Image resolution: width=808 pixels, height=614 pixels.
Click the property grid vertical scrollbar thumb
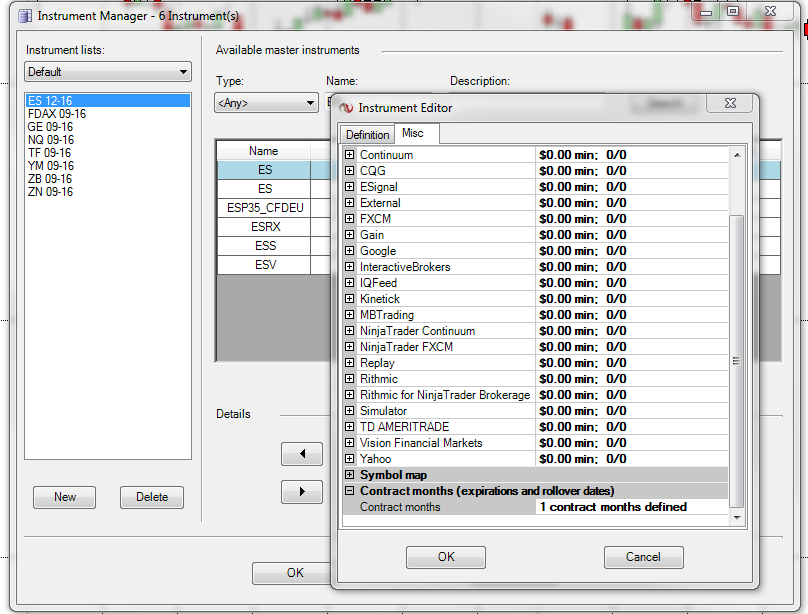737,361
